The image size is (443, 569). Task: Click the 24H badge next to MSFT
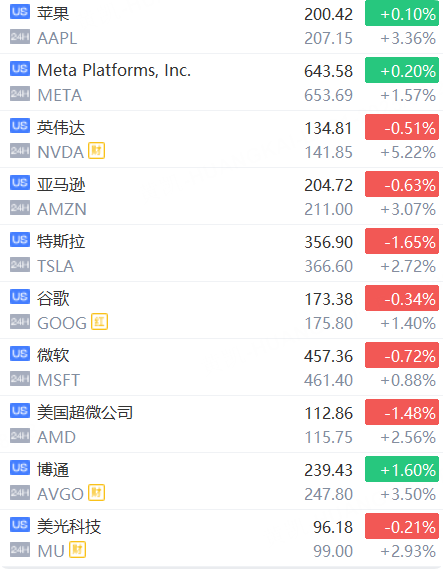20,378
